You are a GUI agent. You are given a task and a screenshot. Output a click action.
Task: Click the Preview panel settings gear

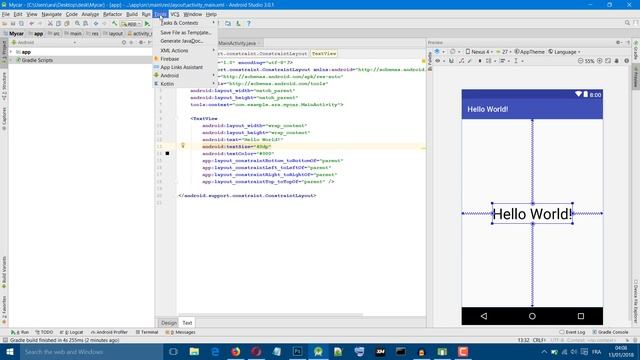(x=618, y=42)
